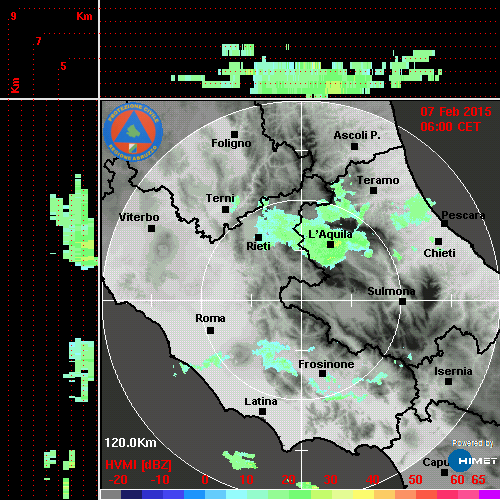Click the 5 km height axis label

63,66
